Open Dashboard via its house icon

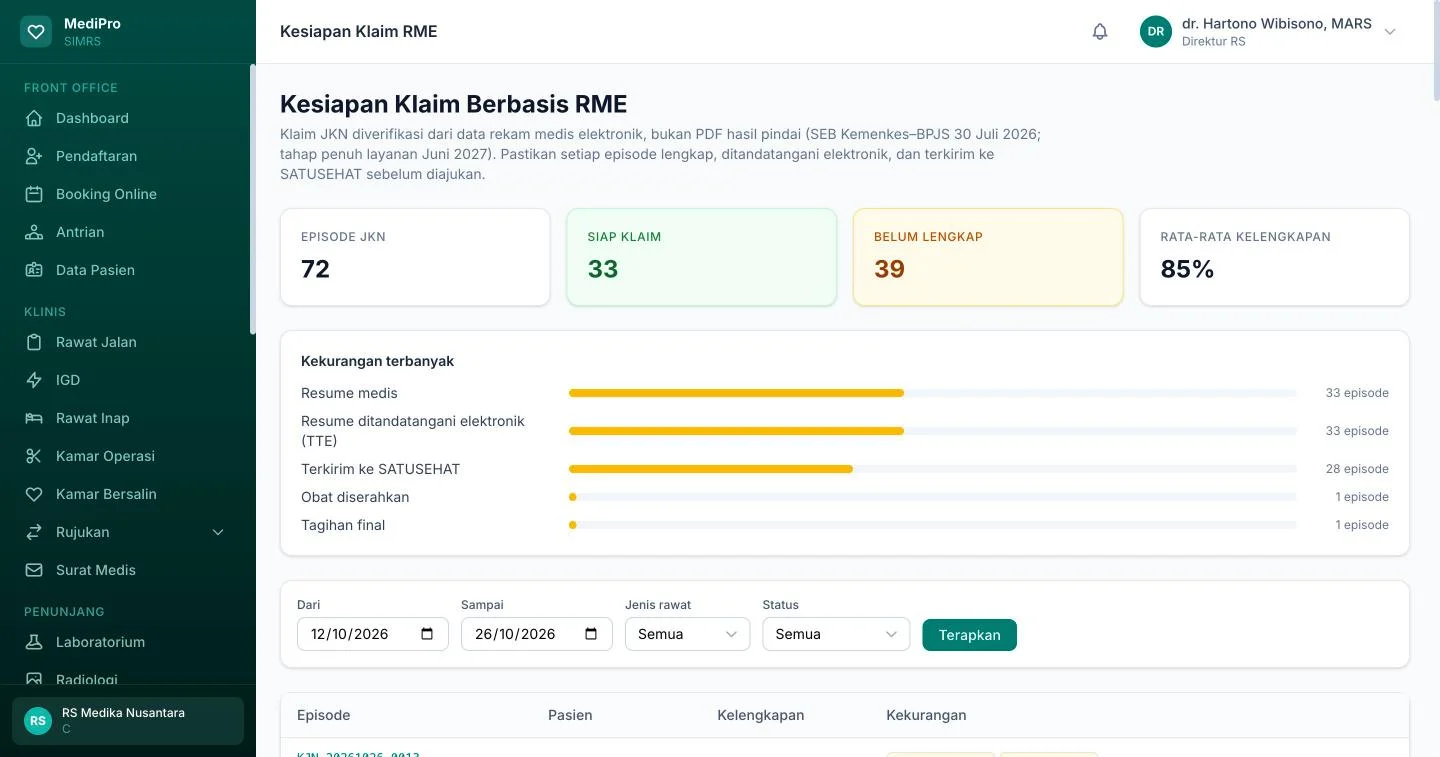pyautogui.click(x=34, y=118)
